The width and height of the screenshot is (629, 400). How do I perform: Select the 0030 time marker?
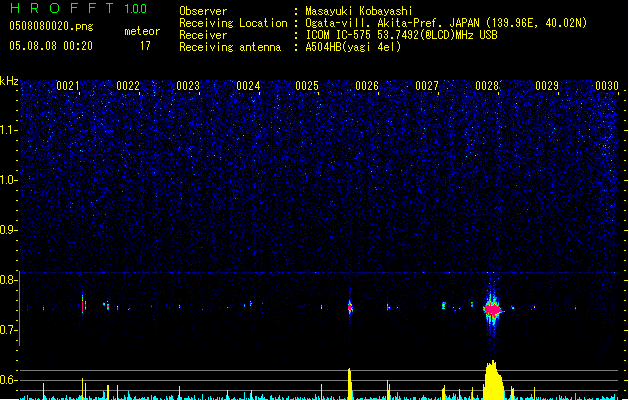(x=606, y=87)
